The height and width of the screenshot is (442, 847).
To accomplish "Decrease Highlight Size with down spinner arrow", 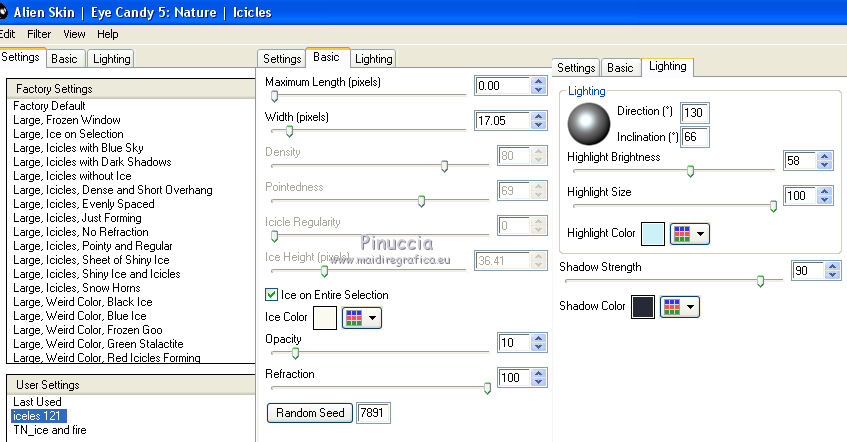I will point(824,200).
